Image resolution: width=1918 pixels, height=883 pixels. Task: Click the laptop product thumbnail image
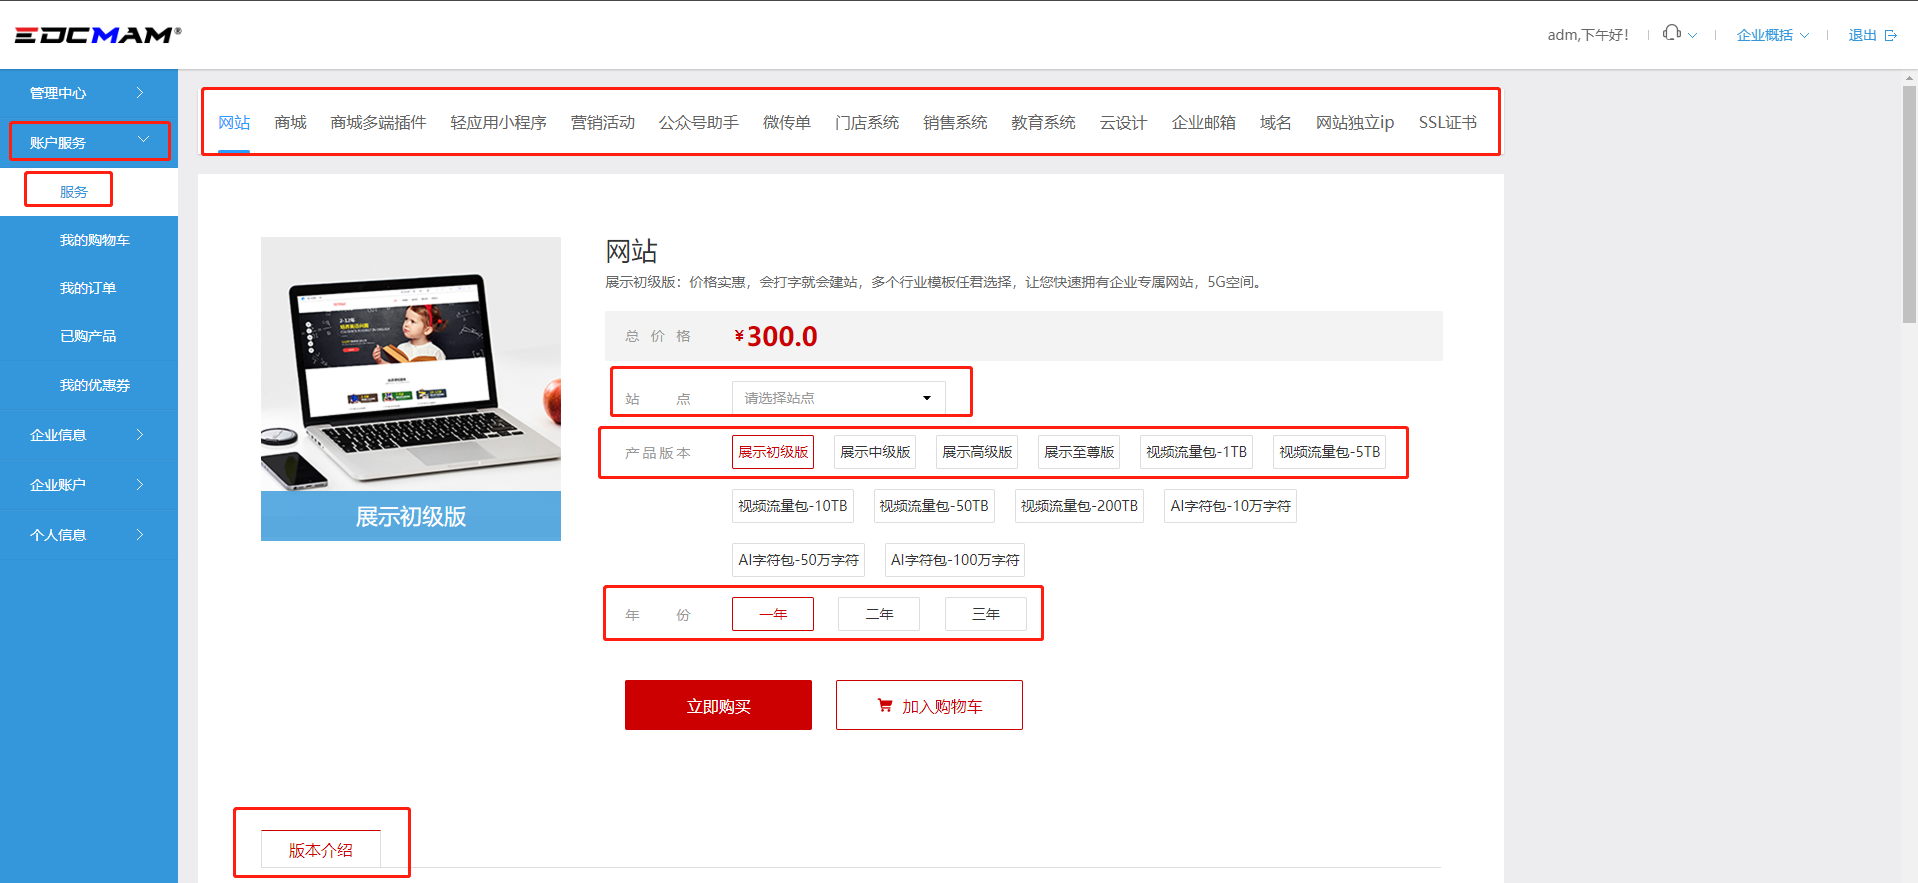[410, 365]
